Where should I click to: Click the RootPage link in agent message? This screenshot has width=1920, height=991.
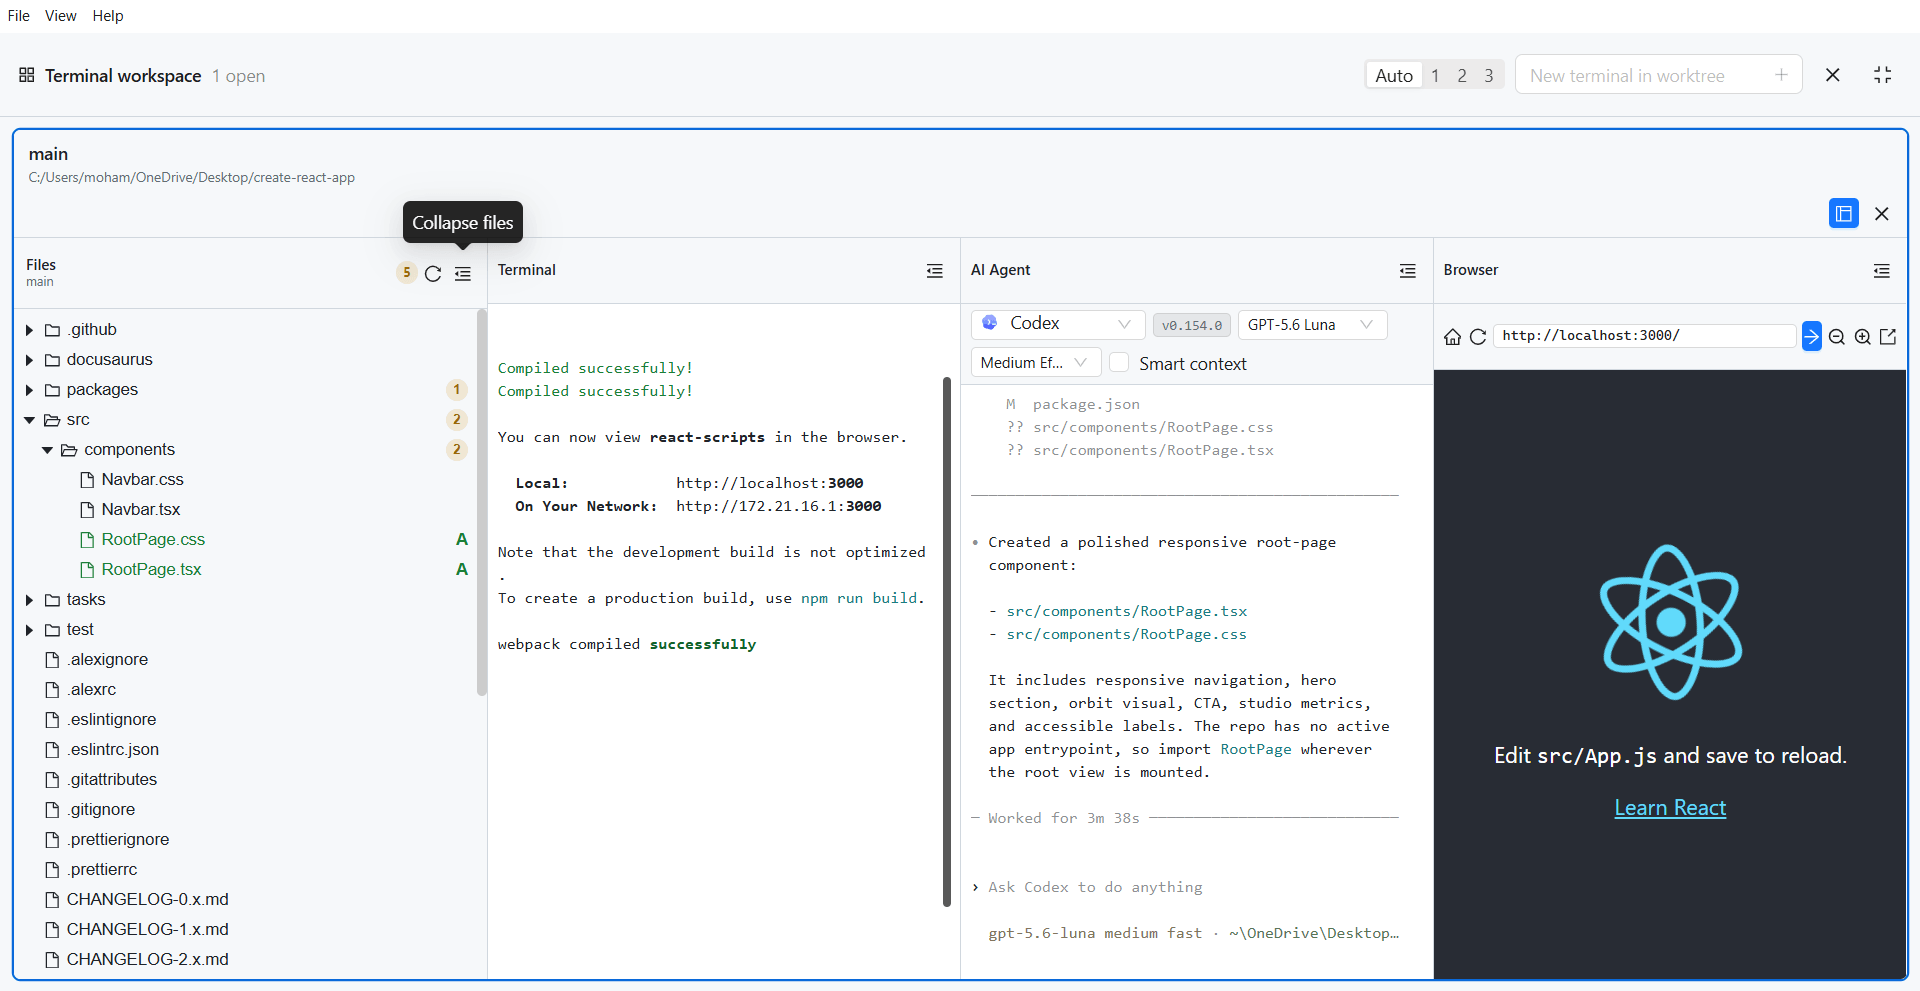[x=1255, y=749]
